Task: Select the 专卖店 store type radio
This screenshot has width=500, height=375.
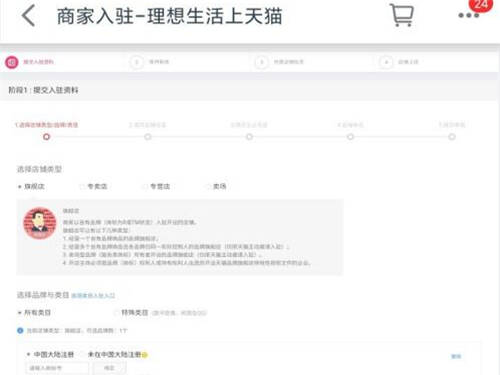Action: (x=82, y=186)
